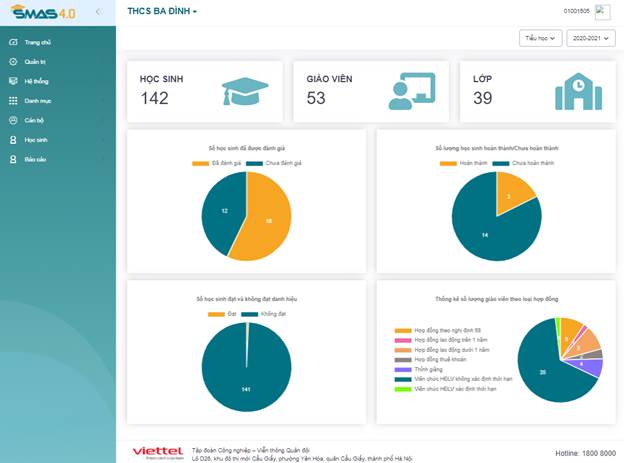Screen dimensions: 624x463
Task: Click the Quản trị sidebar icon
Action: point(13,62)
